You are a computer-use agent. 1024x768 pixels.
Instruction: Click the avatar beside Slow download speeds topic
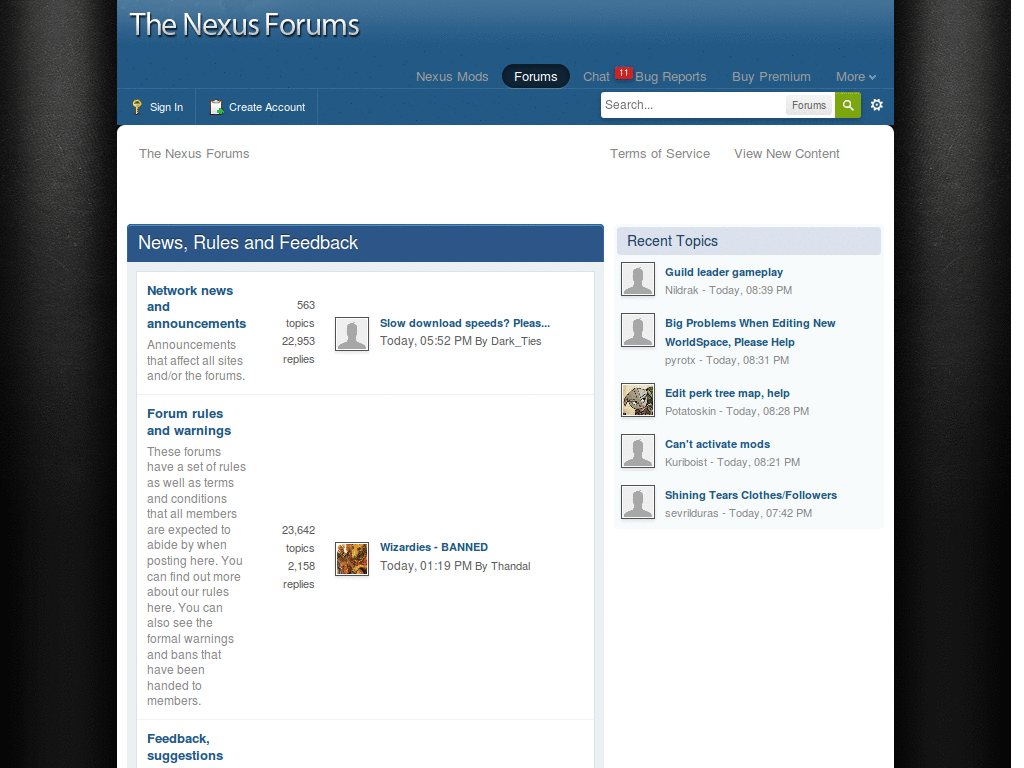351,333
